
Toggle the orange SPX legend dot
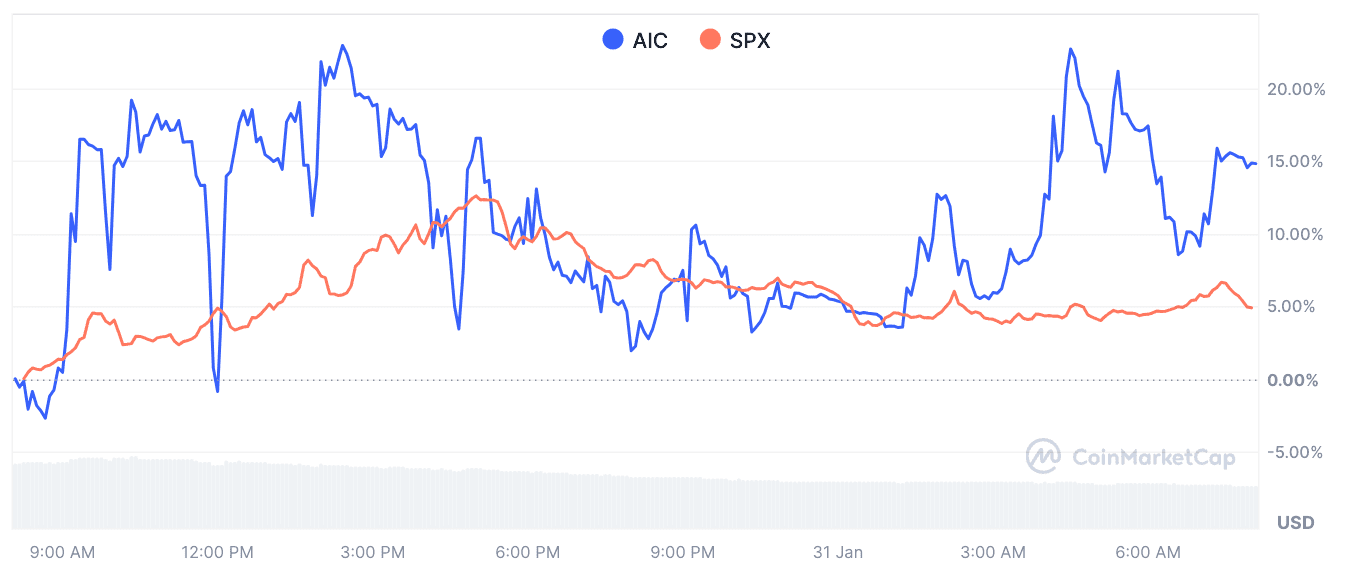pyautogui.click(x=710, y=40)
